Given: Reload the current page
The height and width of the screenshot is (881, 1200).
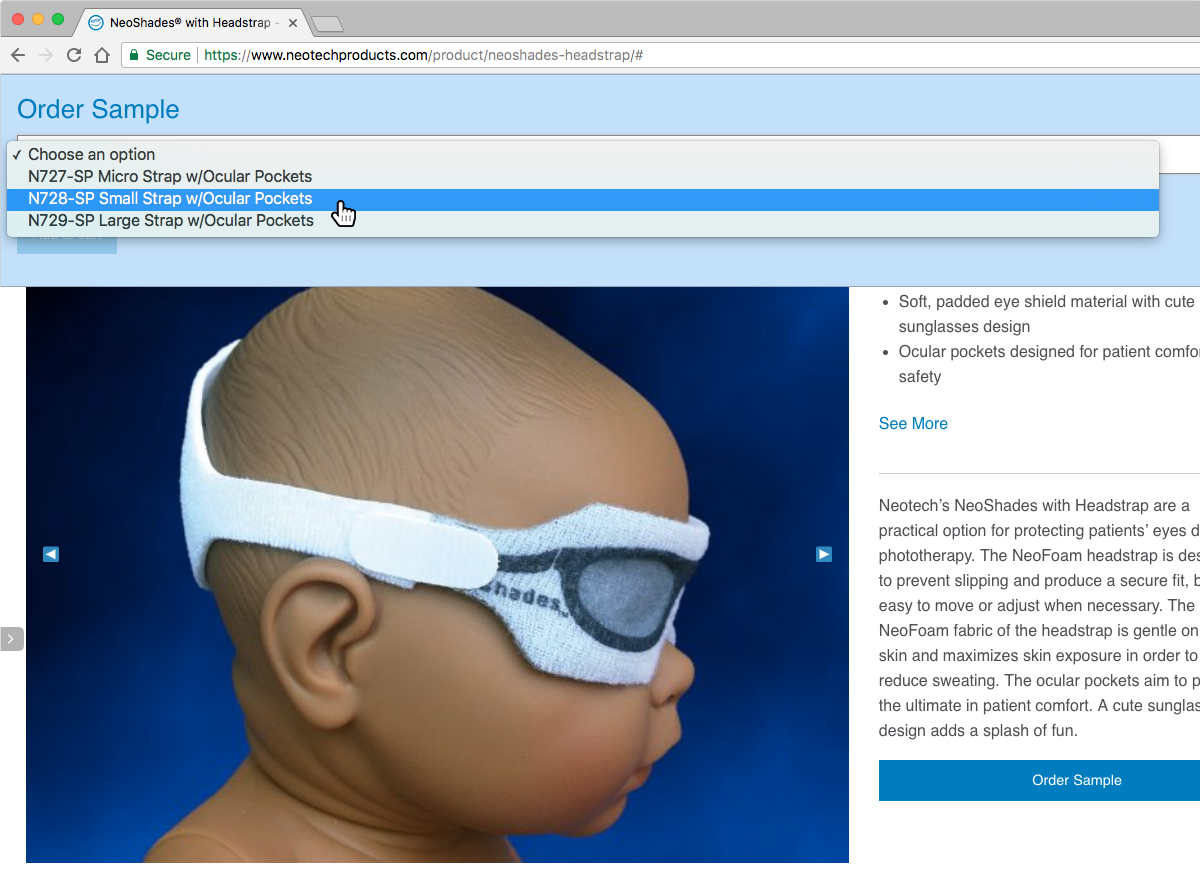Looking at the screenshot, I should coord(74,55).
